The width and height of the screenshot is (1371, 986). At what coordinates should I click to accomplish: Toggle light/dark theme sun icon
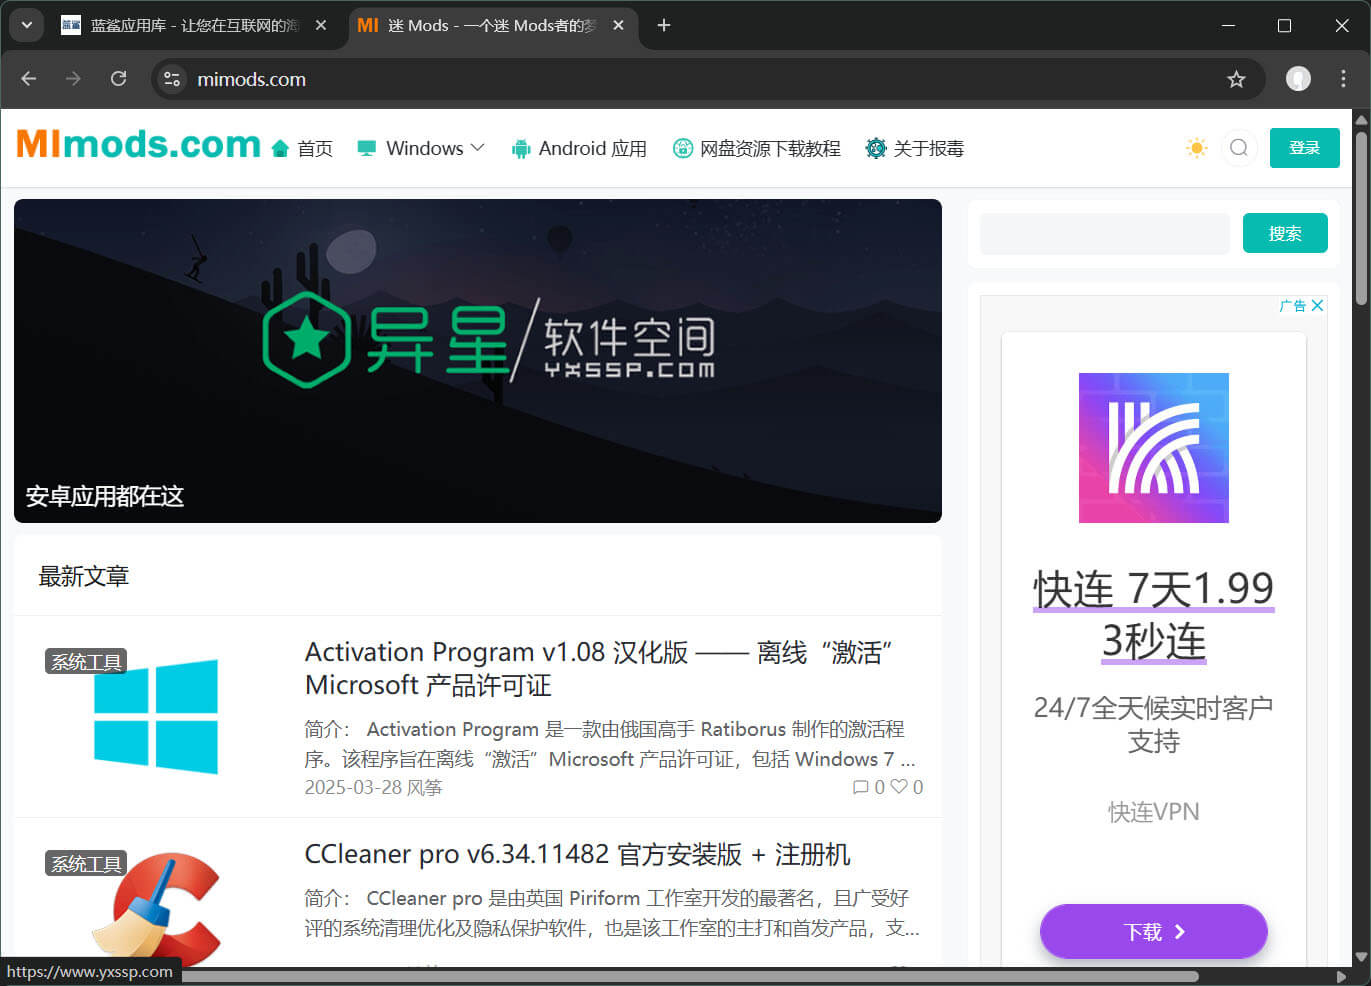tap(1196, 148)
